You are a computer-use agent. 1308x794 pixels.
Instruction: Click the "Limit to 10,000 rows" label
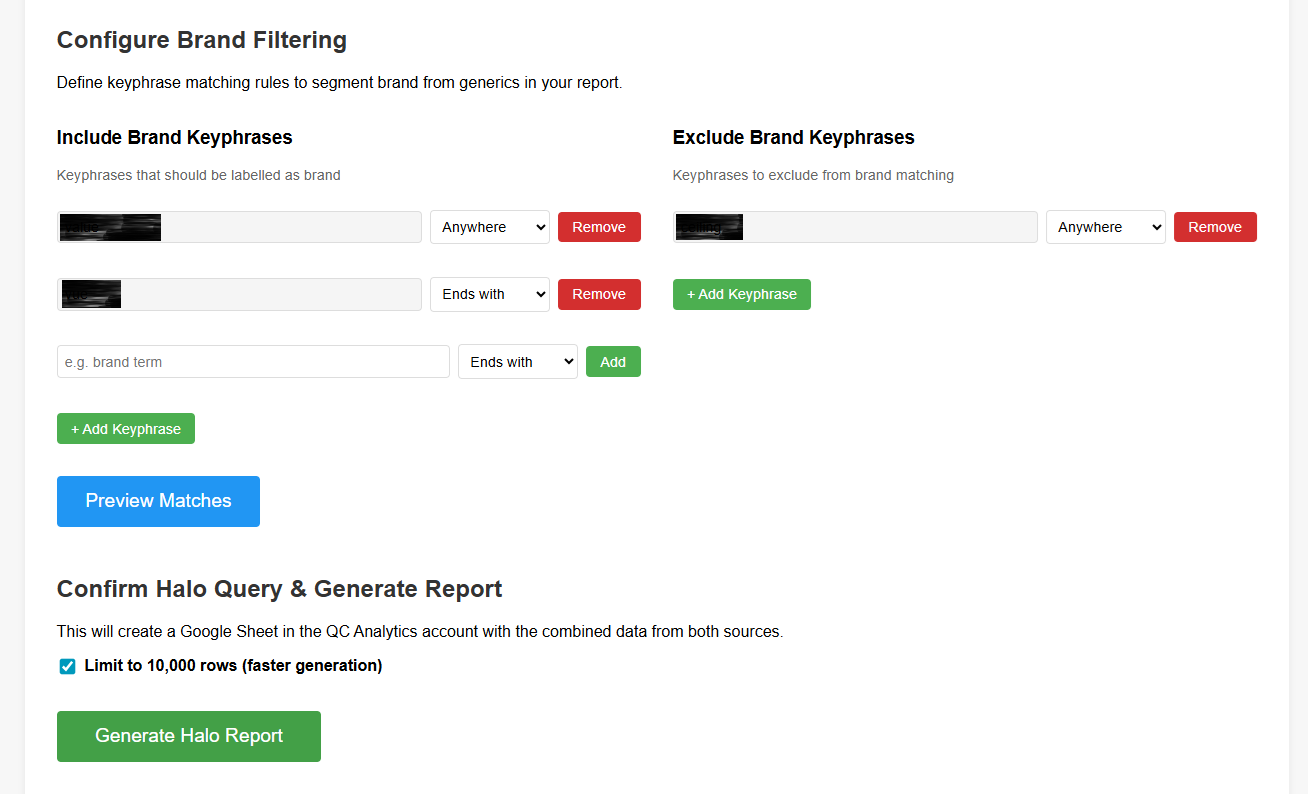pyautogui.click(x=230, y=665)
